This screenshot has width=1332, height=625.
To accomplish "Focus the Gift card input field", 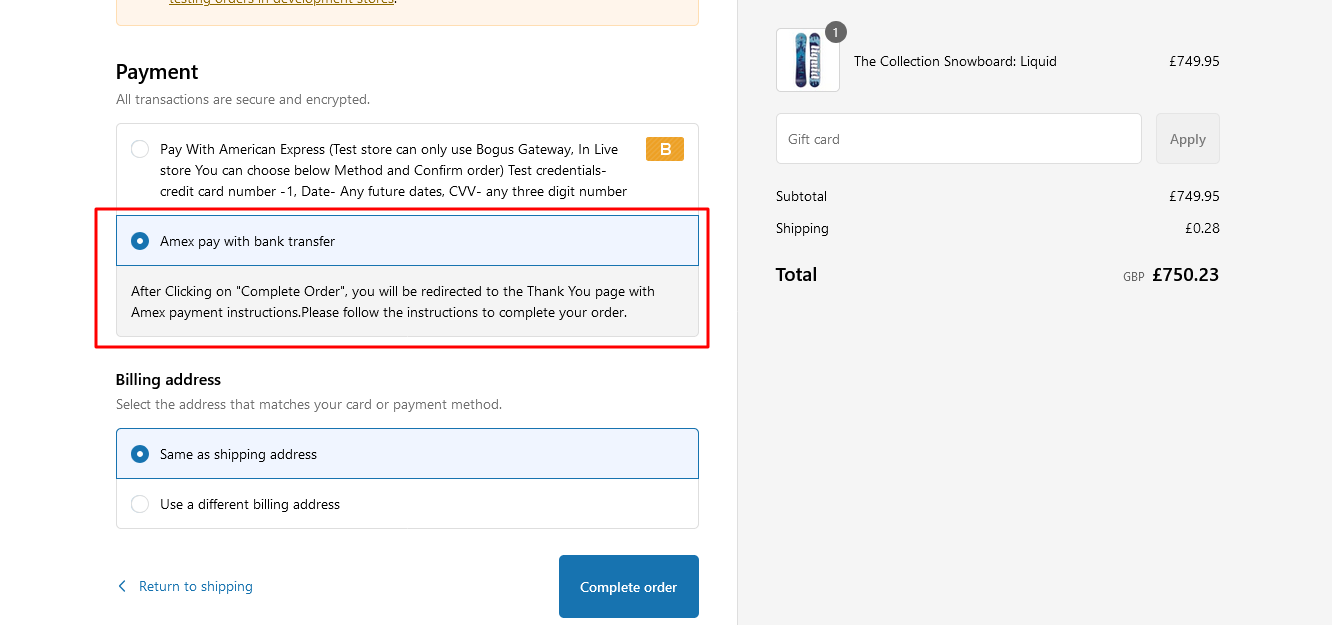I will pos(959,139).
